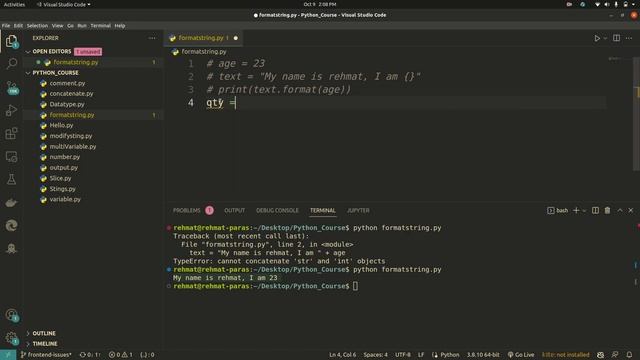Add a new terminal with plus icon

coord(576,210)
